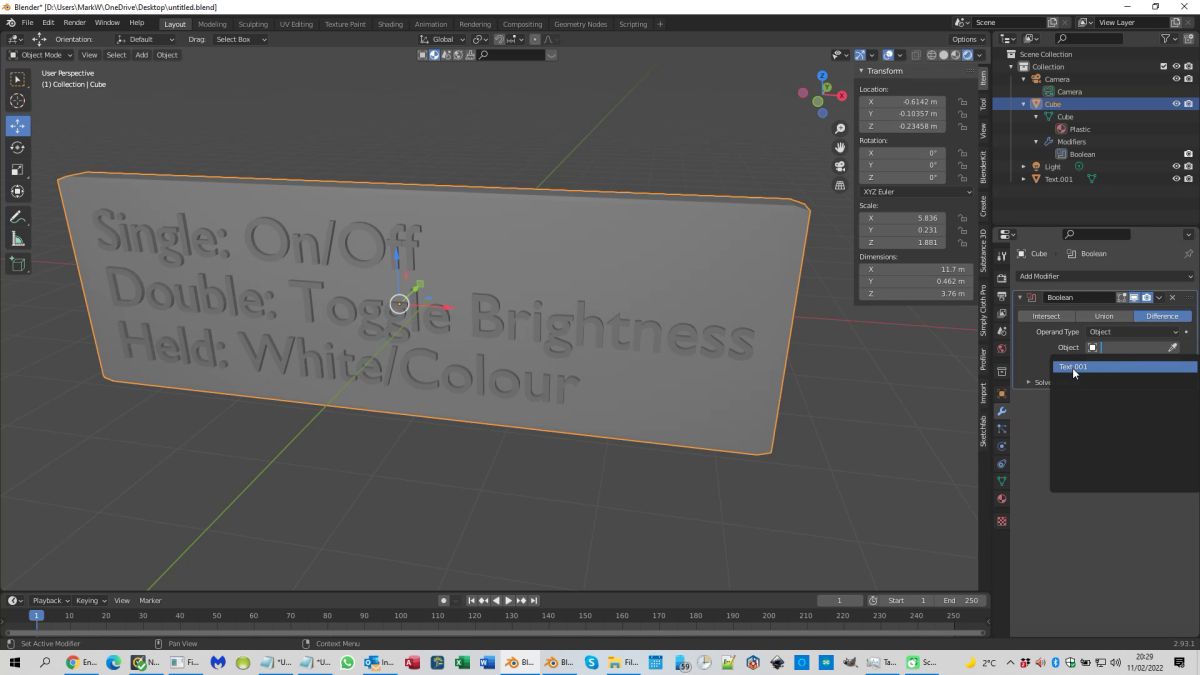Switch orthographic/perspective grid icon

pyautogui.click(x=840, y=185)
